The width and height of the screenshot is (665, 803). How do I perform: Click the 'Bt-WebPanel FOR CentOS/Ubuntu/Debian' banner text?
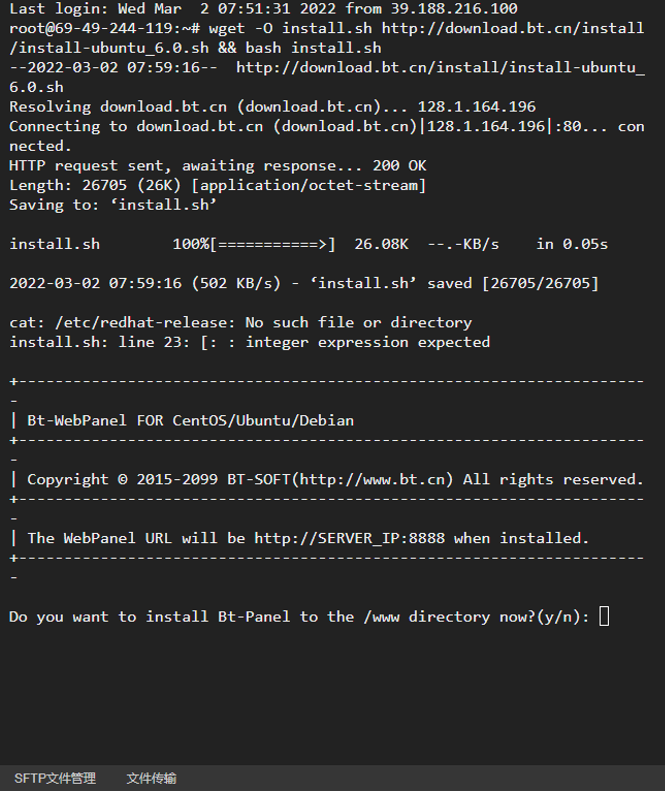(x=190, y=420)
